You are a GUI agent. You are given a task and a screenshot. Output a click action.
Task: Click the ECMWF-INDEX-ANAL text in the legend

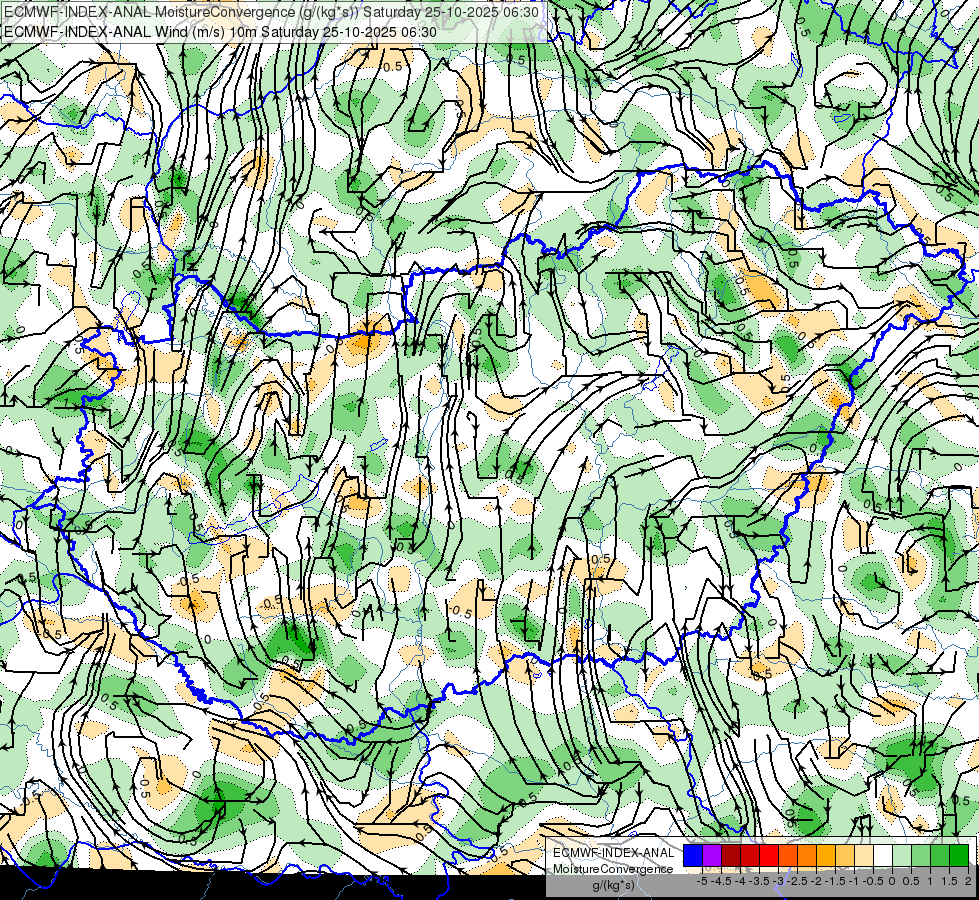pos(614,853)
